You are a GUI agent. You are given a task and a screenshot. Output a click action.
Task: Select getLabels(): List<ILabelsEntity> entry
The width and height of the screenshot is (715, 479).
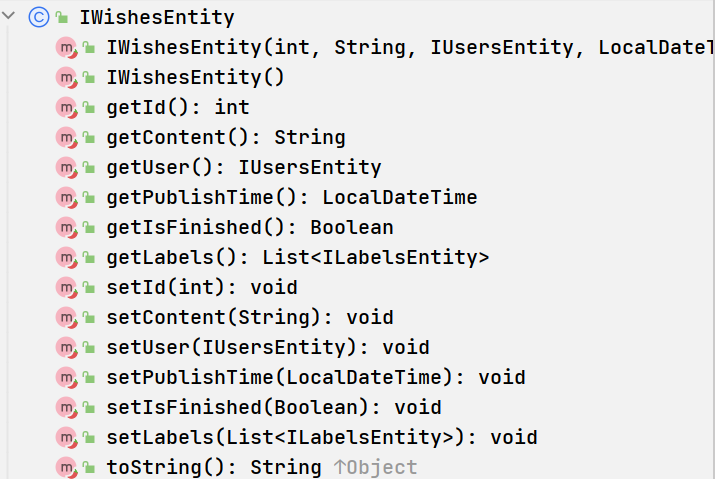point(298,258)
